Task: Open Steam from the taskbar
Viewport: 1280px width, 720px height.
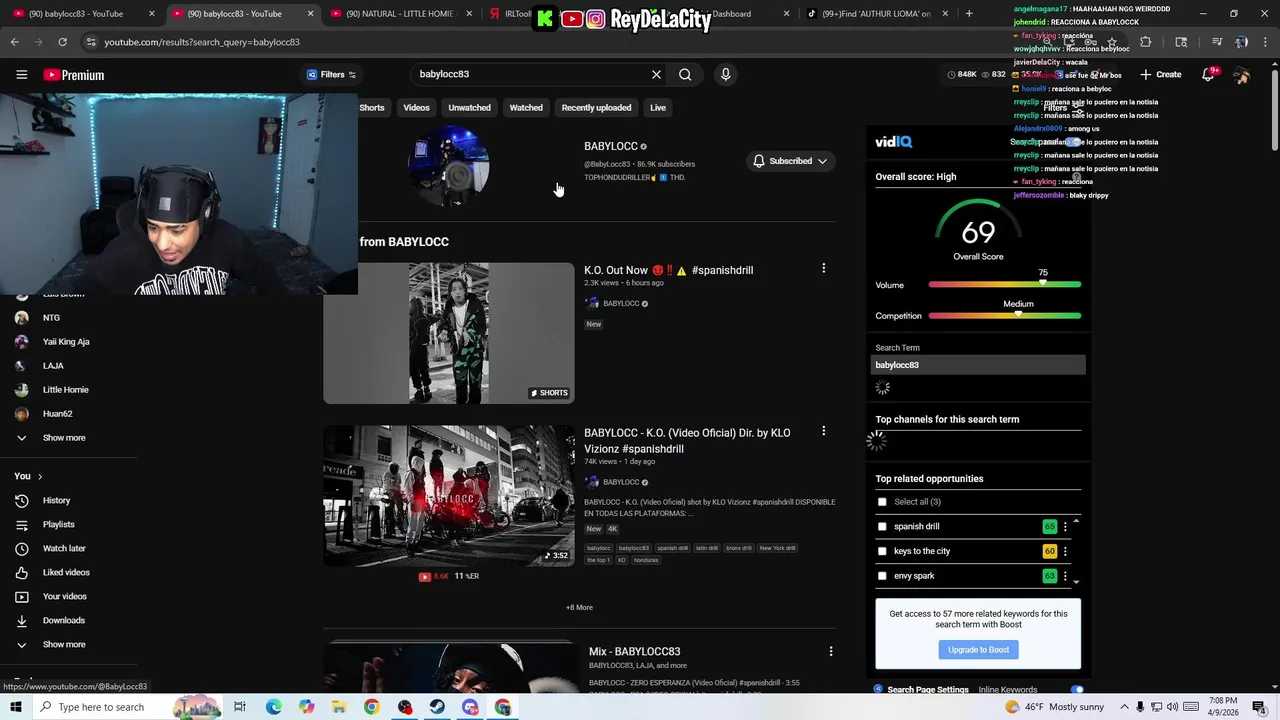Action: (437, 707)
